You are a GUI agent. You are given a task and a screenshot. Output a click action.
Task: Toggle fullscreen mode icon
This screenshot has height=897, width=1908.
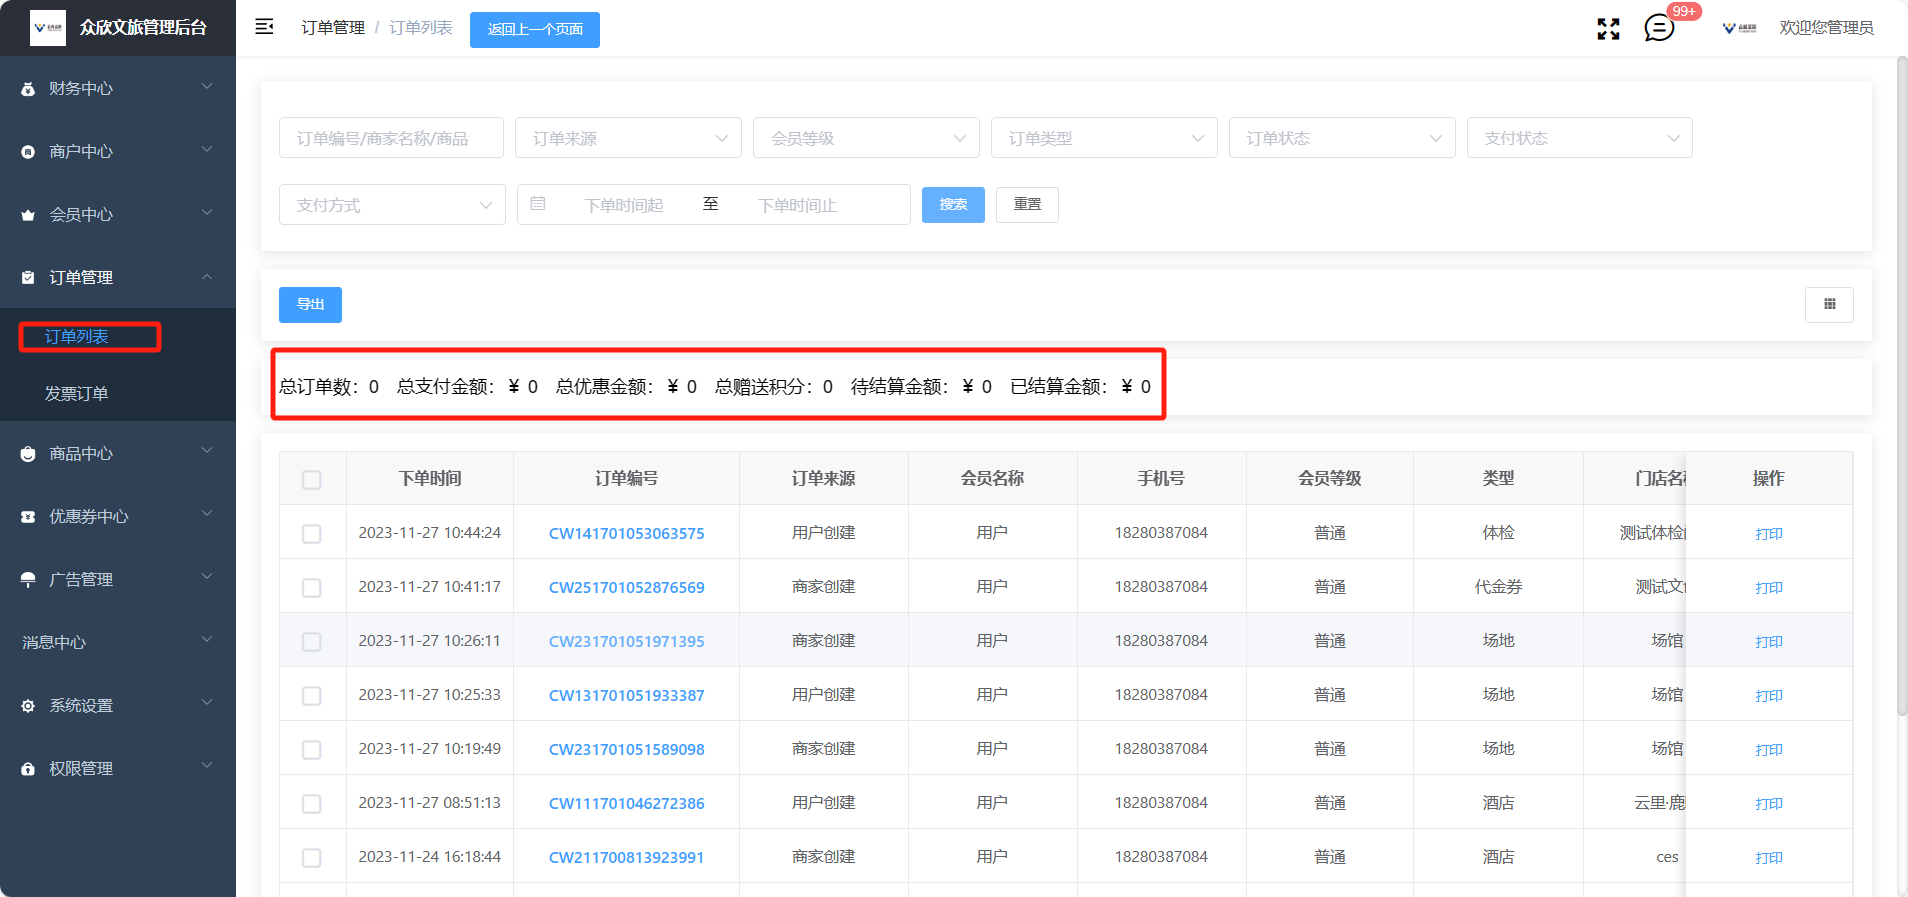click(1608, 29)
